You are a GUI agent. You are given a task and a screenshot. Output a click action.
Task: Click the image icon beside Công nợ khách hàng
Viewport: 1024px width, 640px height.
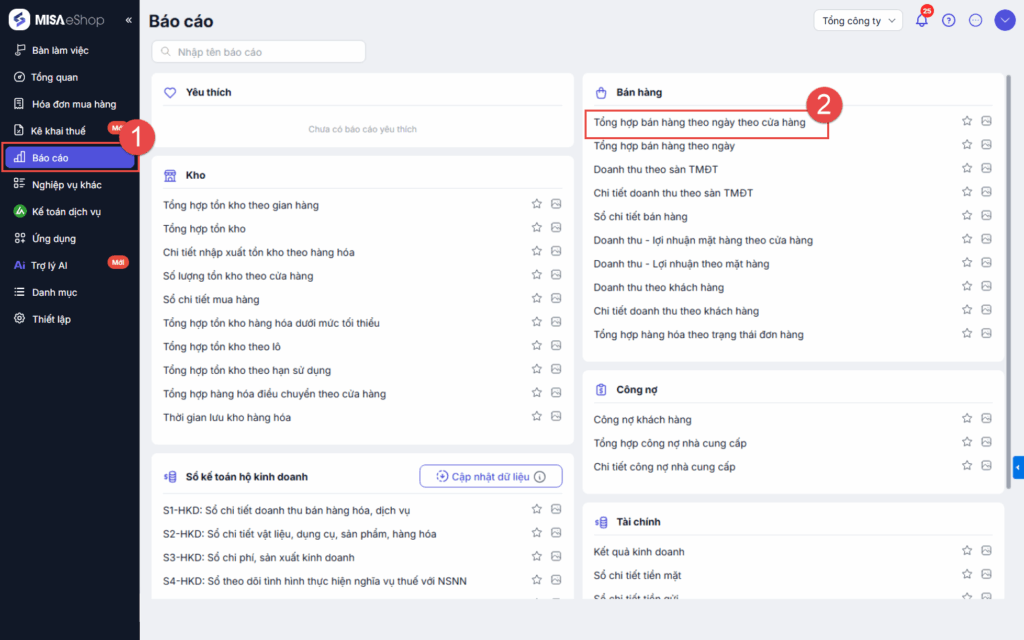[x=986, y=419]
